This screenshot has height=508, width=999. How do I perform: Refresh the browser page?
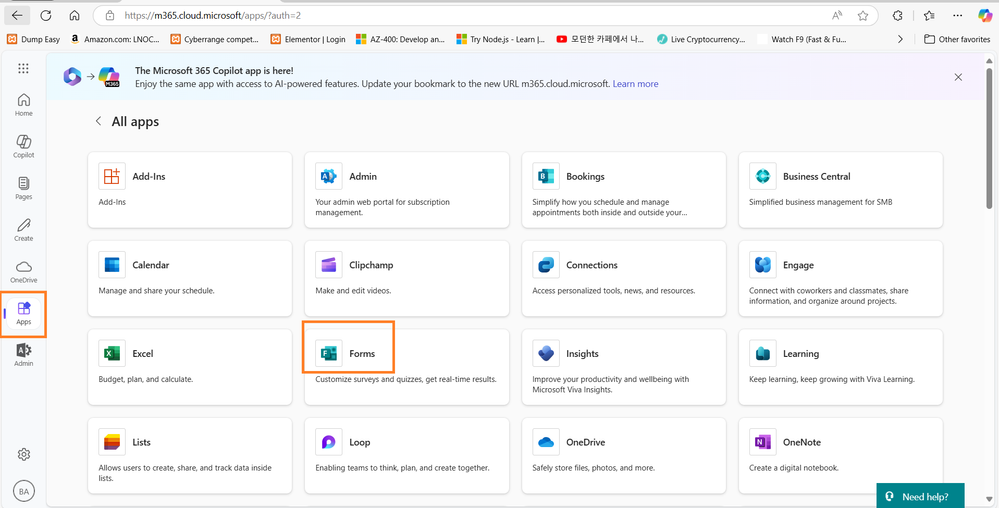[x=45, y=15]
